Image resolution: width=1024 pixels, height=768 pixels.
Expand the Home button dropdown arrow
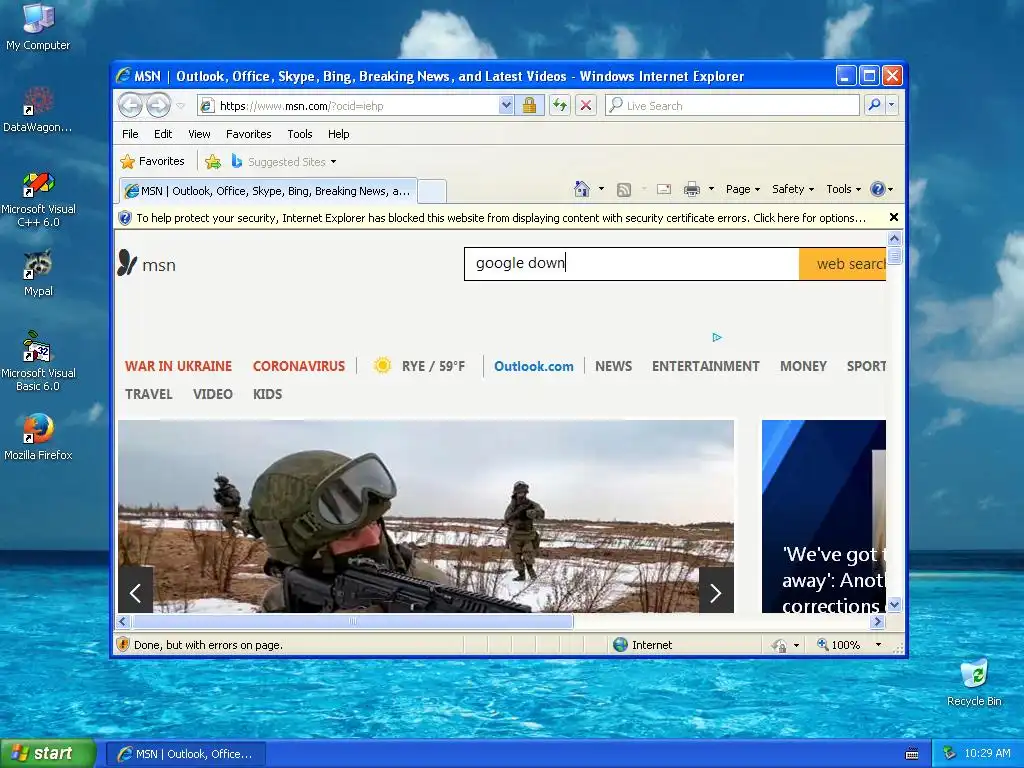point(601,189)
